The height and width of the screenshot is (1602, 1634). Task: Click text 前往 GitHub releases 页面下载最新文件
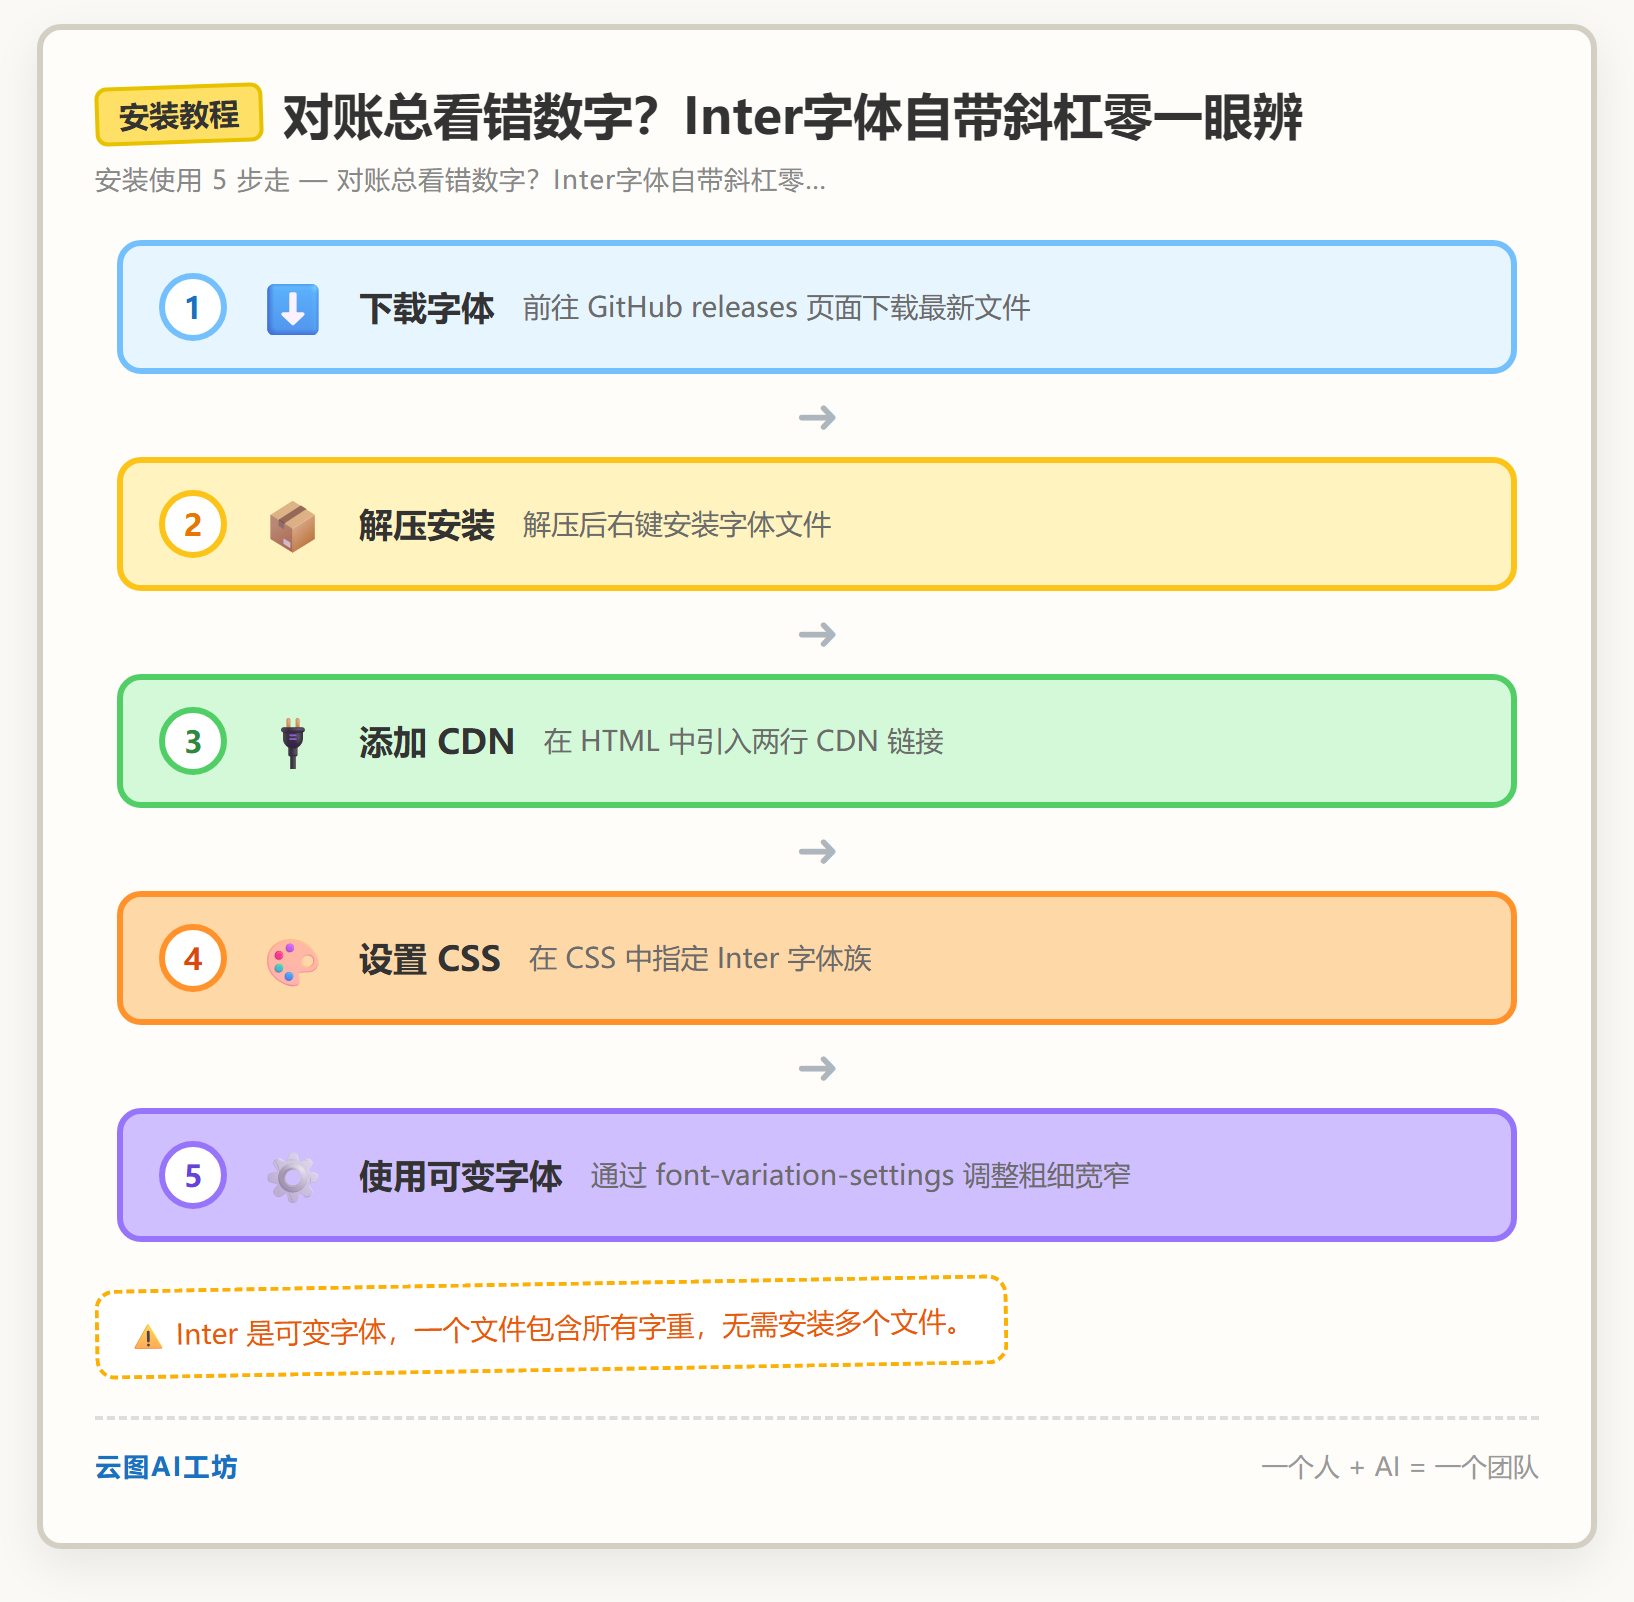pos(777,308)
